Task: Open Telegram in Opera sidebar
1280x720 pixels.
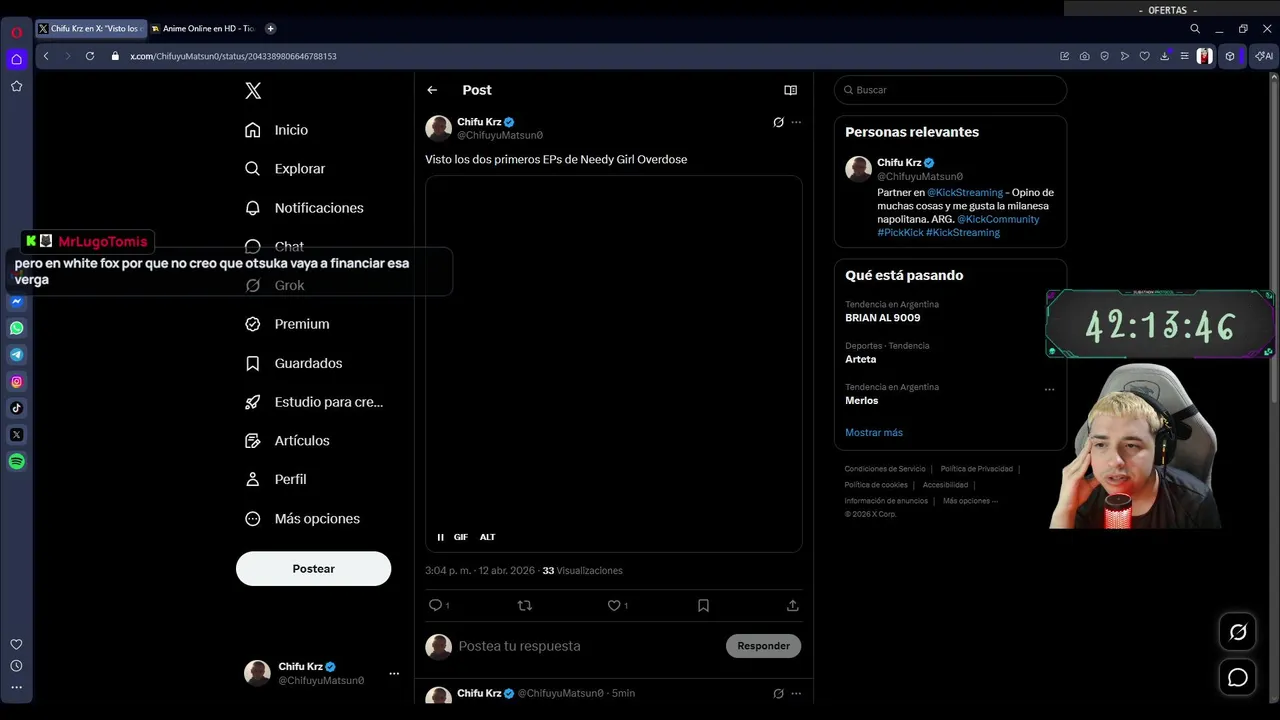Action: pyautogui.click(x=17, y=355)
